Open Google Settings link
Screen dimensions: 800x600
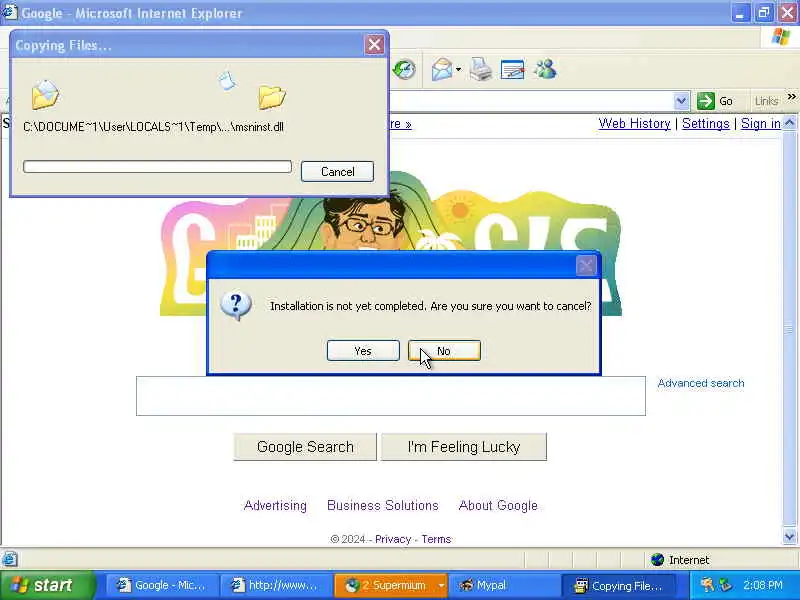point(706,123)
